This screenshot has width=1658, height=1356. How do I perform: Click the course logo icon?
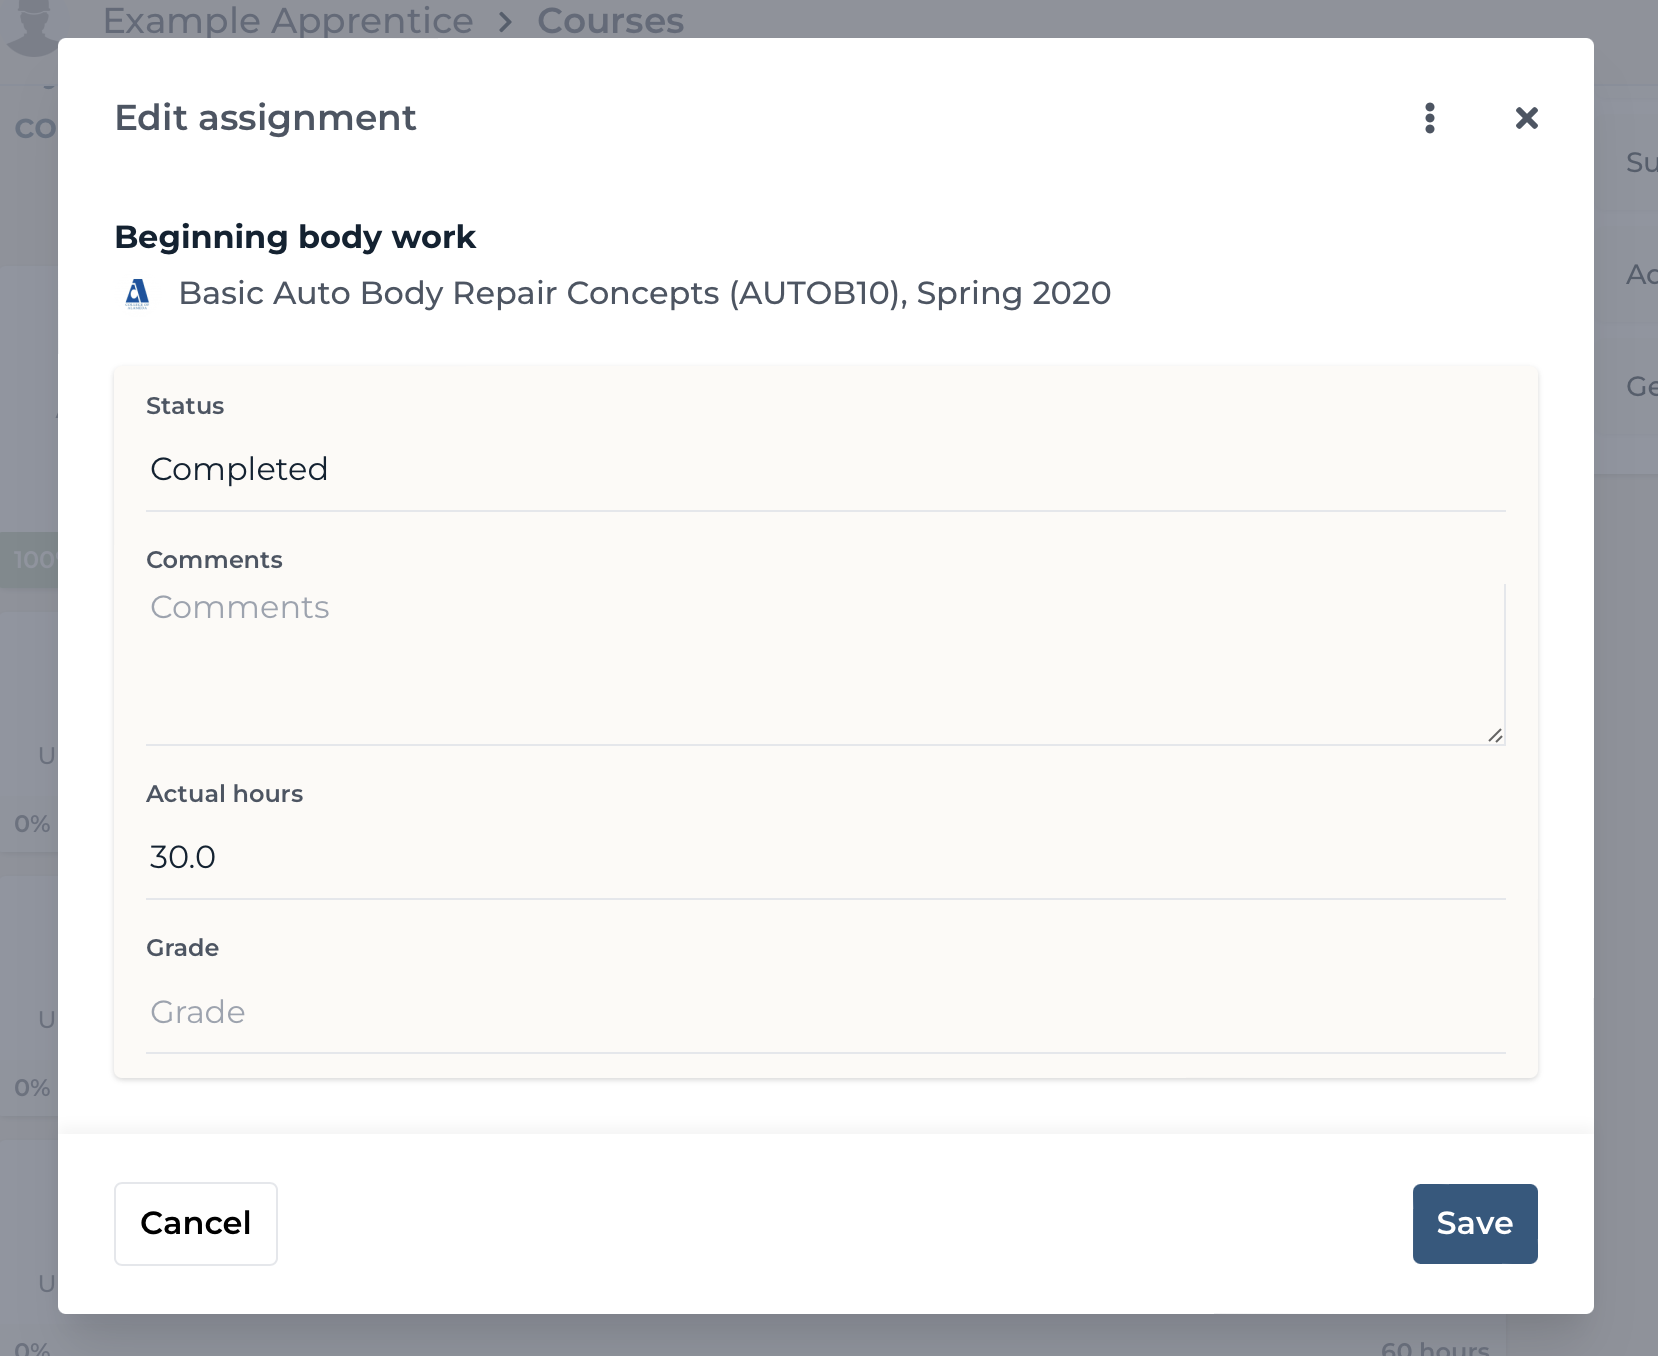click(x=137, y=294)
